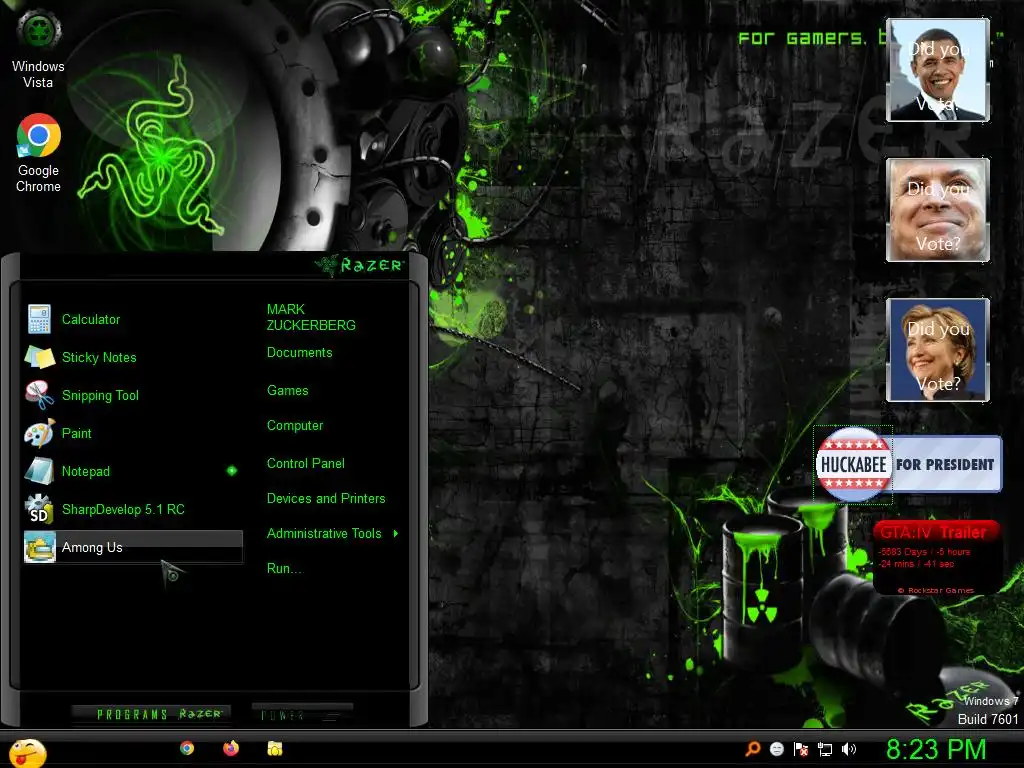Launch Calculator from the Start menu
Image resolution: width=1024 pixels, height=768 pixels.
tap(133, 319)
